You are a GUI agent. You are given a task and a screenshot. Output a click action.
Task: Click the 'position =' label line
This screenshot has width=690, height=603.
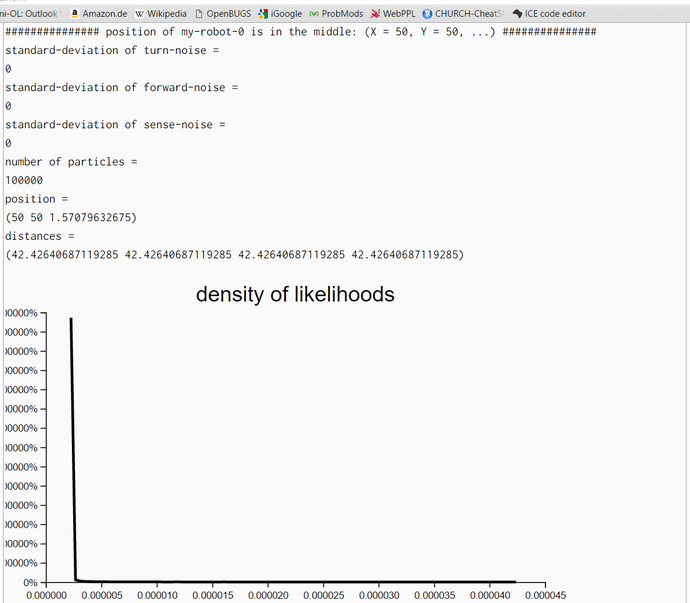coord(36,199)
